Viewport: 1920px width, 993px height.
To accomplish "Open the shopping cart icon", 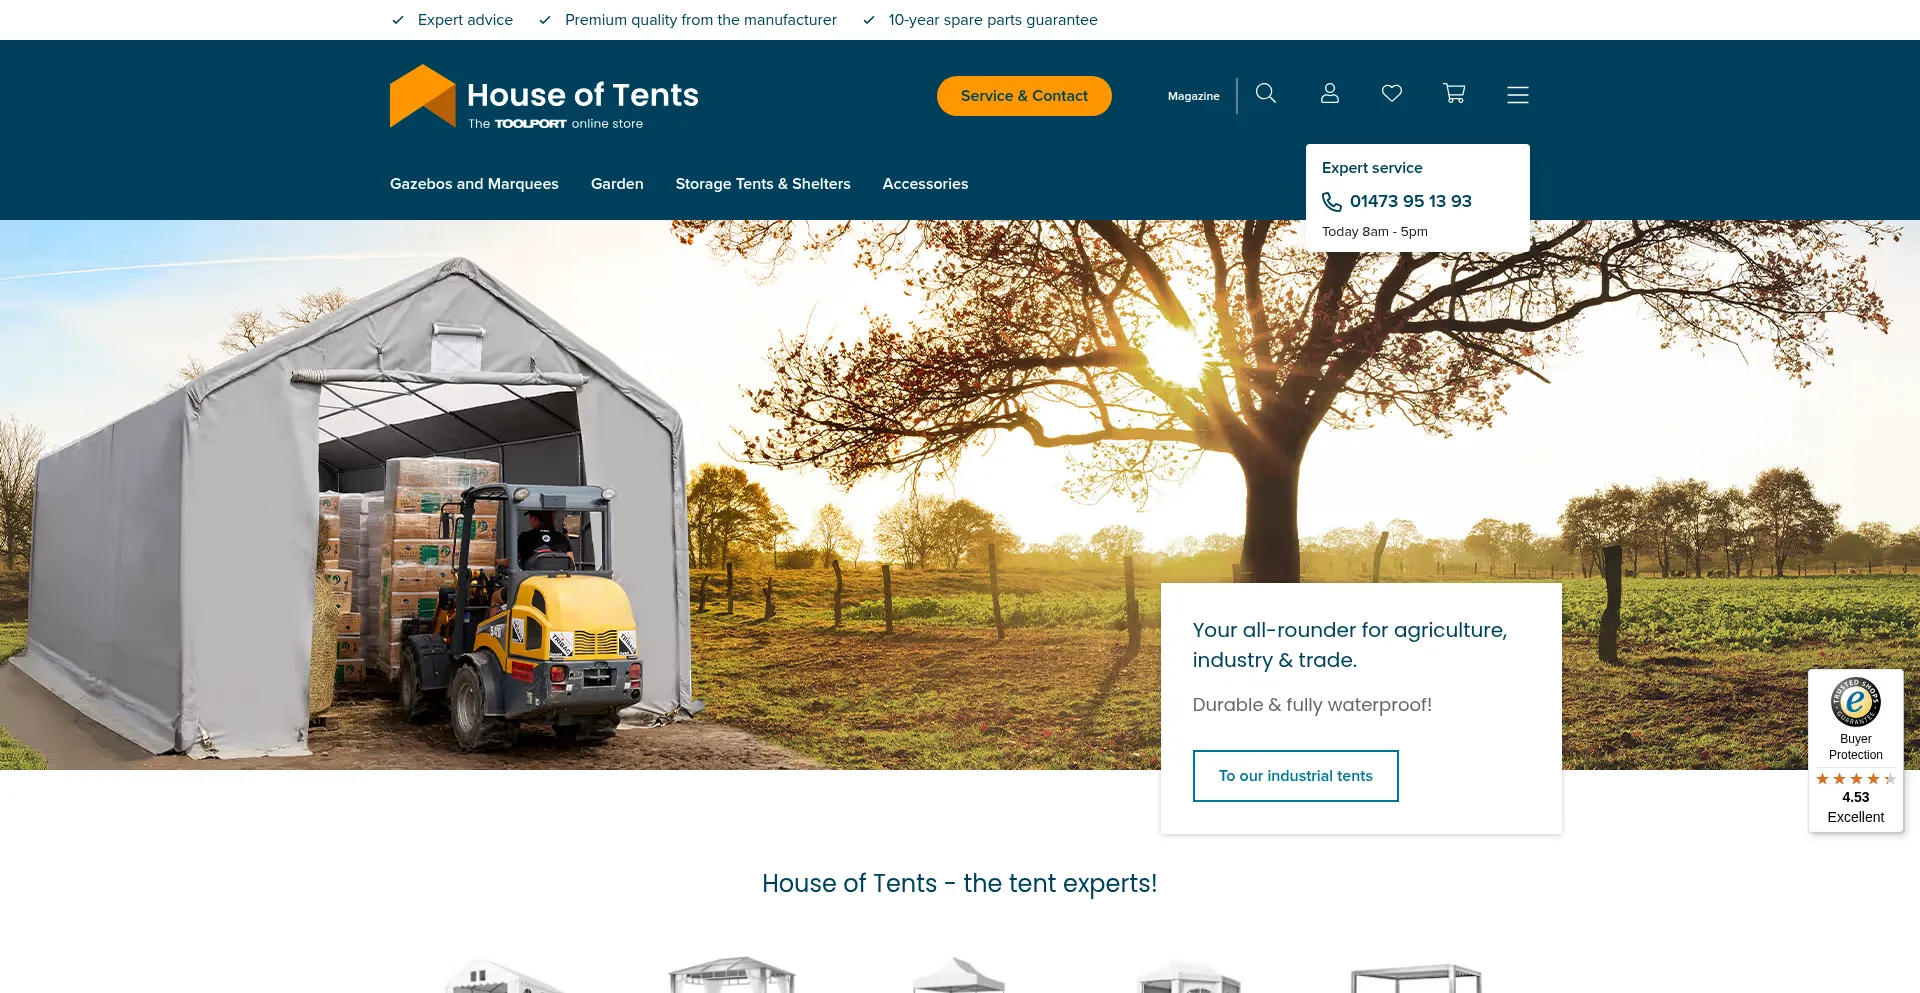I will pos(1454,94).
